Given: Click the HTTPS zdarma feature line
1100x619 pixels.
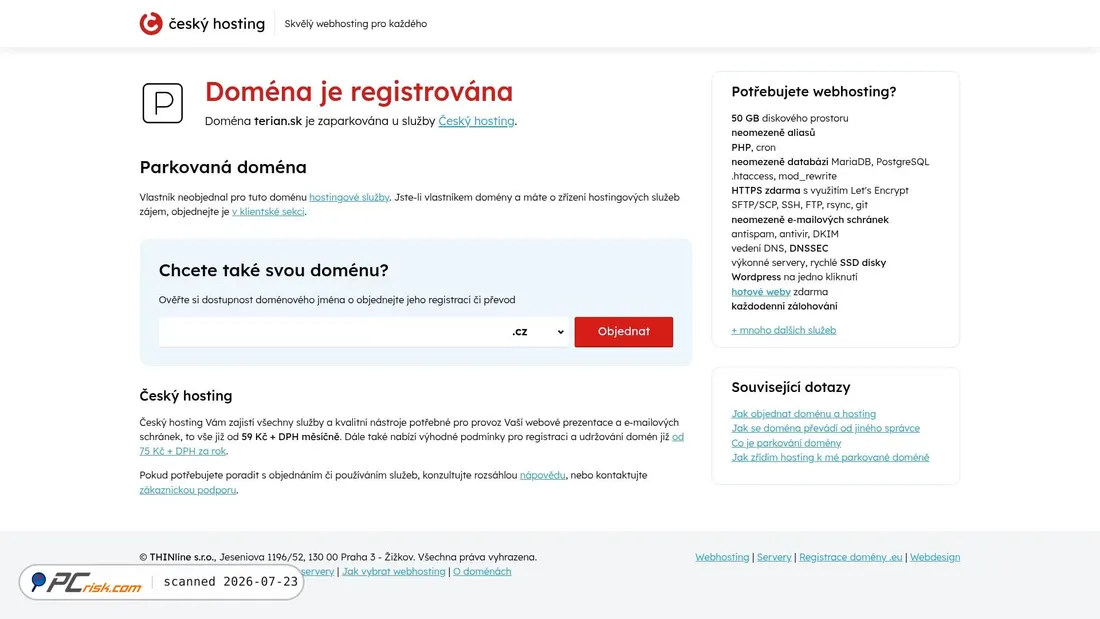Looking at the screenshot, I should (819, 190).
